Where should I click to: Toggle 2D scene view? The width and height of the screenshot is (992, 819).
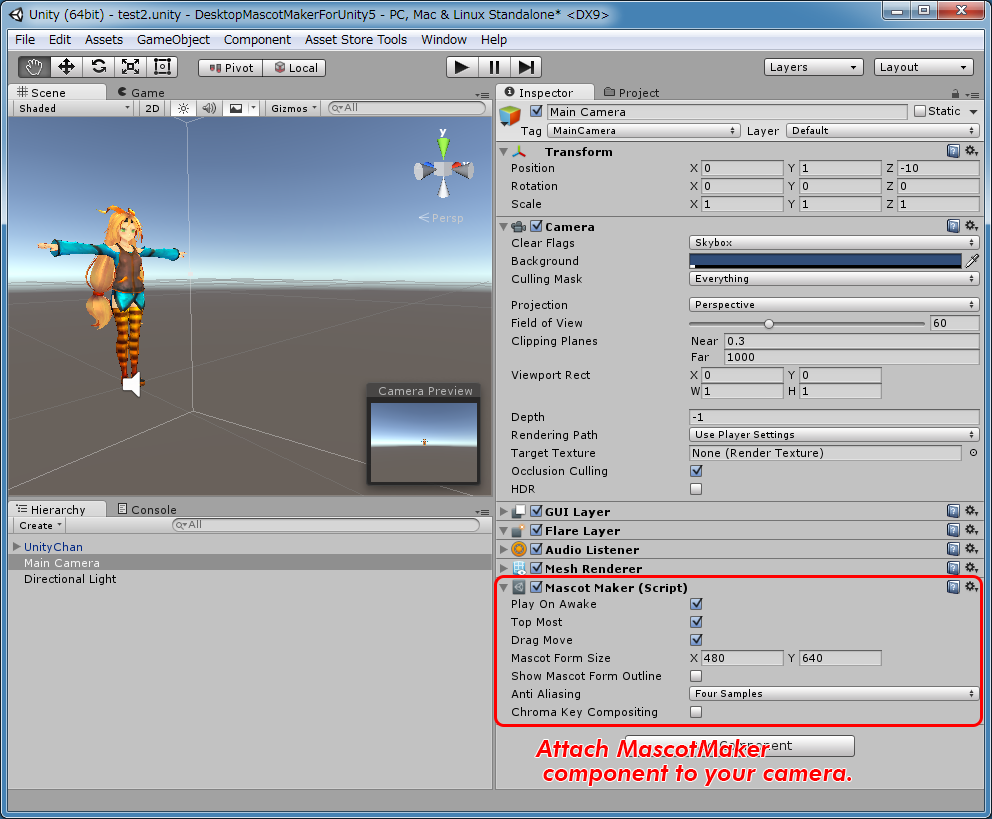(152, 109)
